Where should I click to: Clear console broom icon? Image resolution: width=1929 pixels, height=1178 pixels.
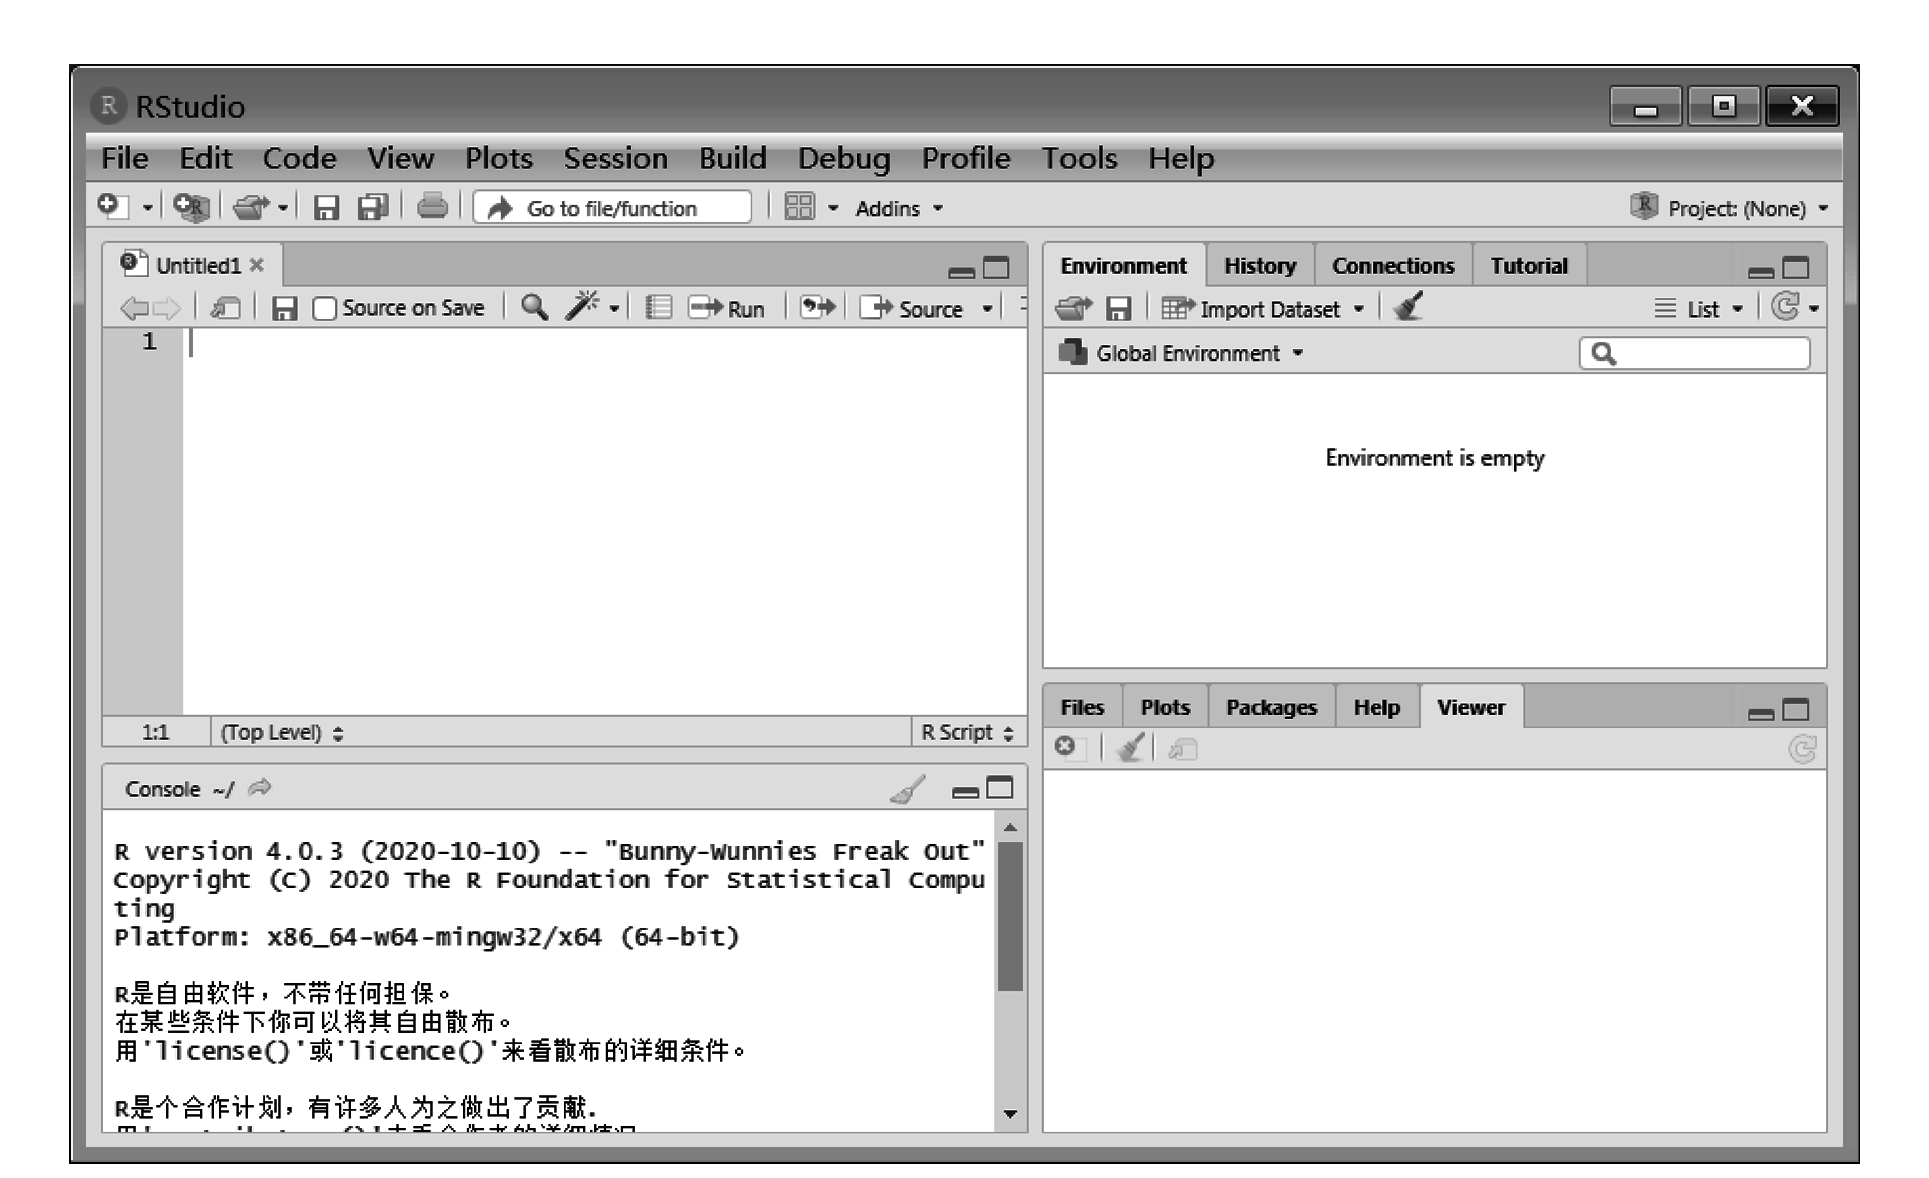pyautogui.click(x=907, y=790)
